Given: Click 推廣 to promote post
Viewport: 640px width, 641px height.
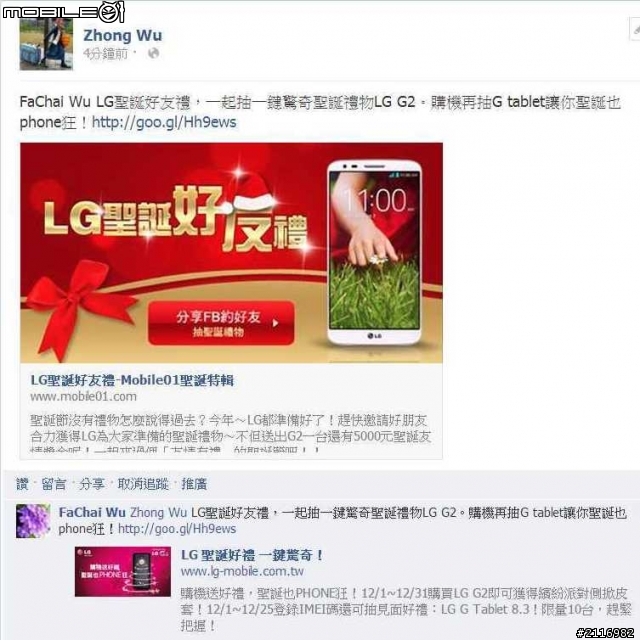Looking at the screenshot, I should point(194,484).
